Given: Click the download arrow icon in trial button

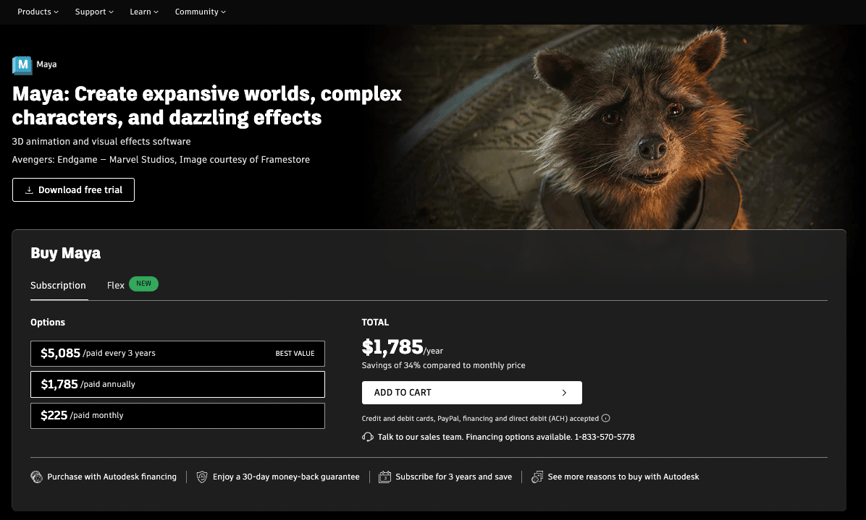Looking at the screenshot, I should click(x=29, y=190).
